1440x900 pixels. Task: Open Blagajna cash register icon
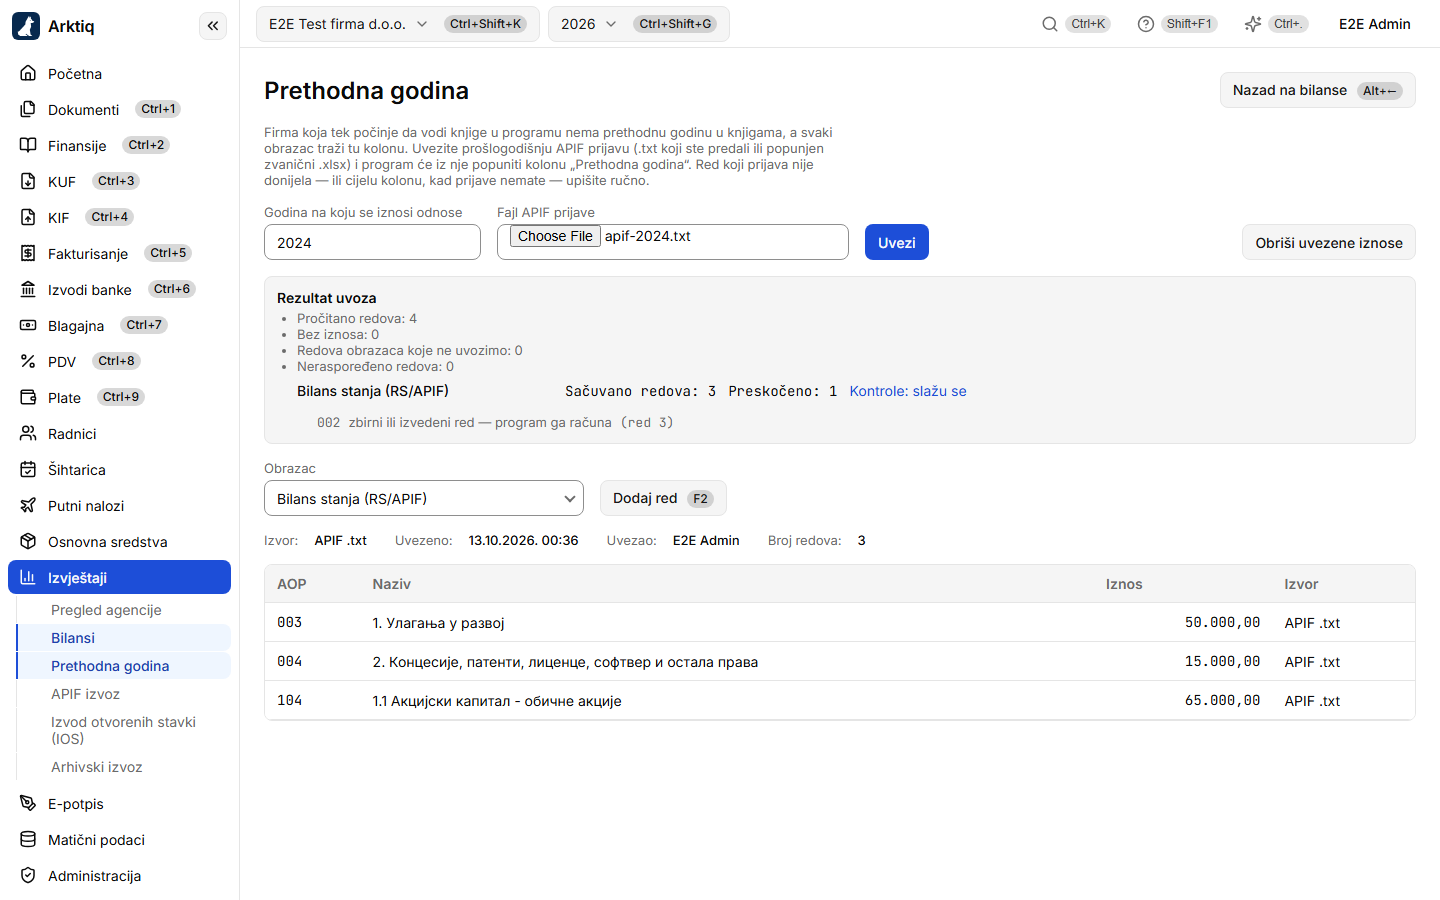point(28,325)
